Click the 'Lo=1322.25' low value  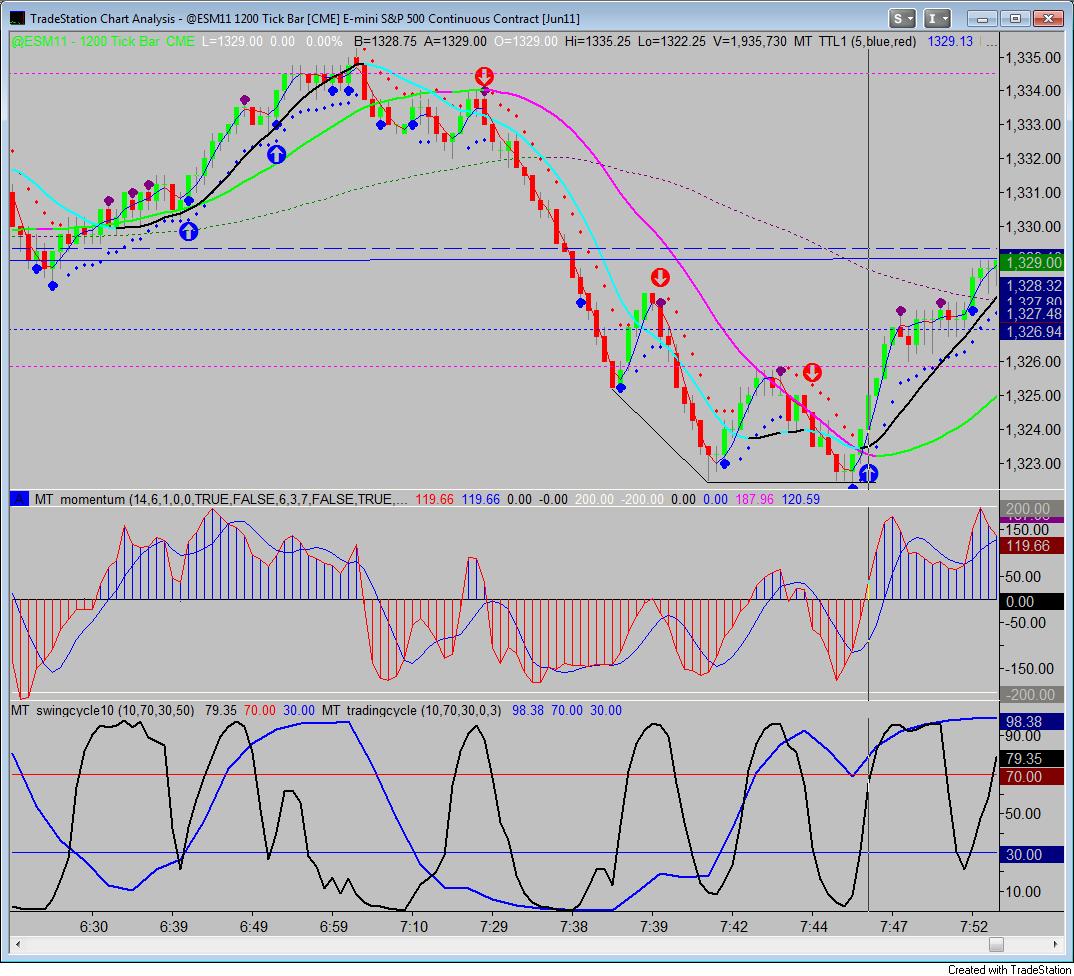[671, 42]
